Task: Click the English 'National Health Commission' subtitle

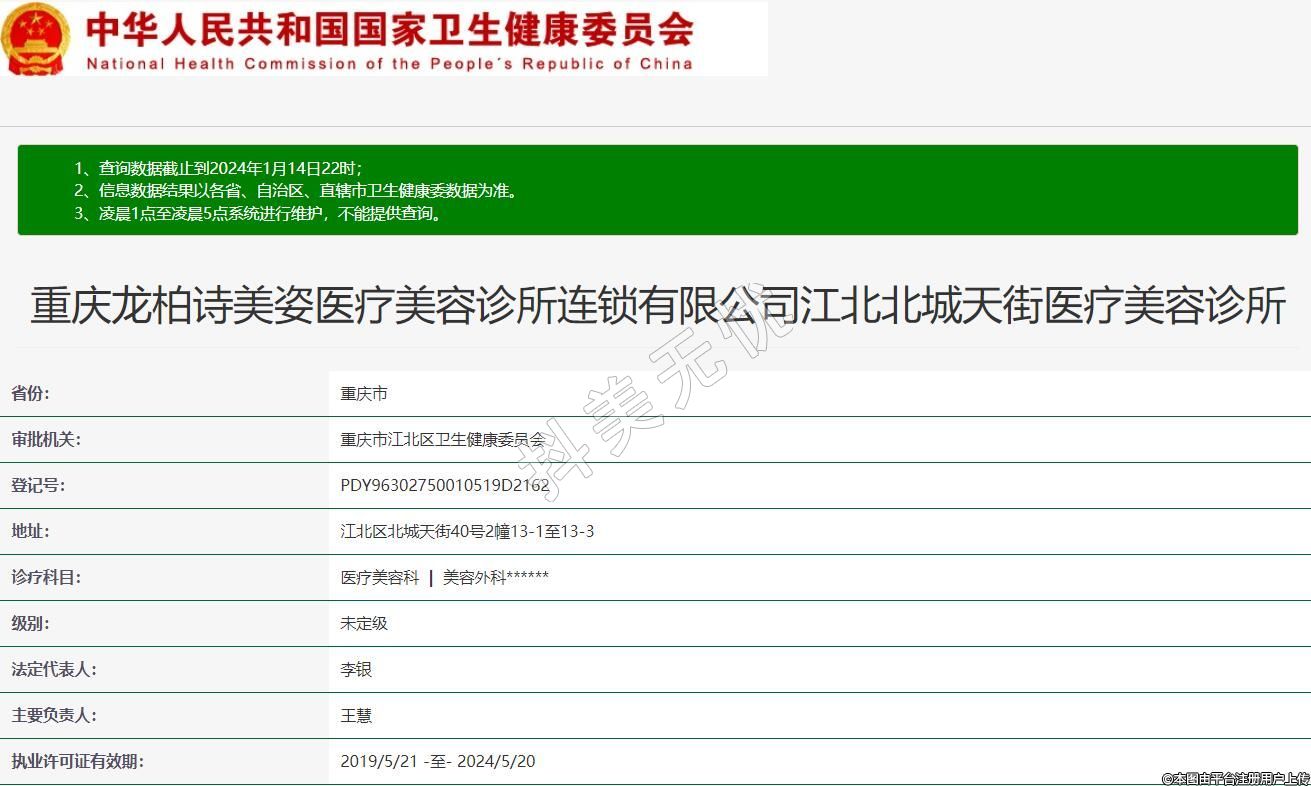Action: click(389, 64)
